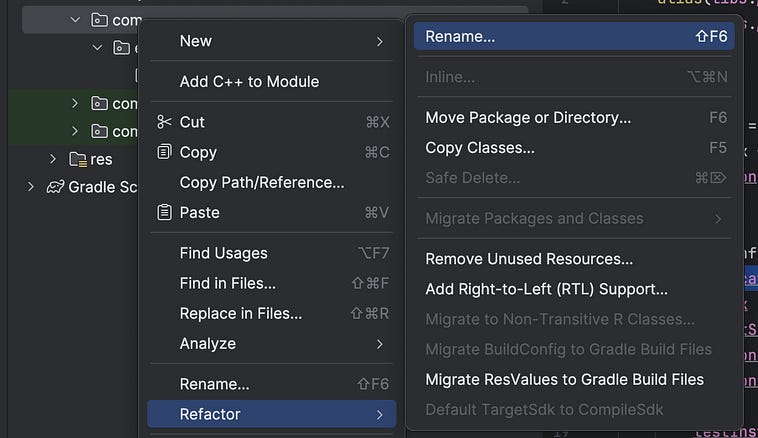Screen dimensions: 758x438
Task: Select Cut from the context menu
Action: click(271, 122)
